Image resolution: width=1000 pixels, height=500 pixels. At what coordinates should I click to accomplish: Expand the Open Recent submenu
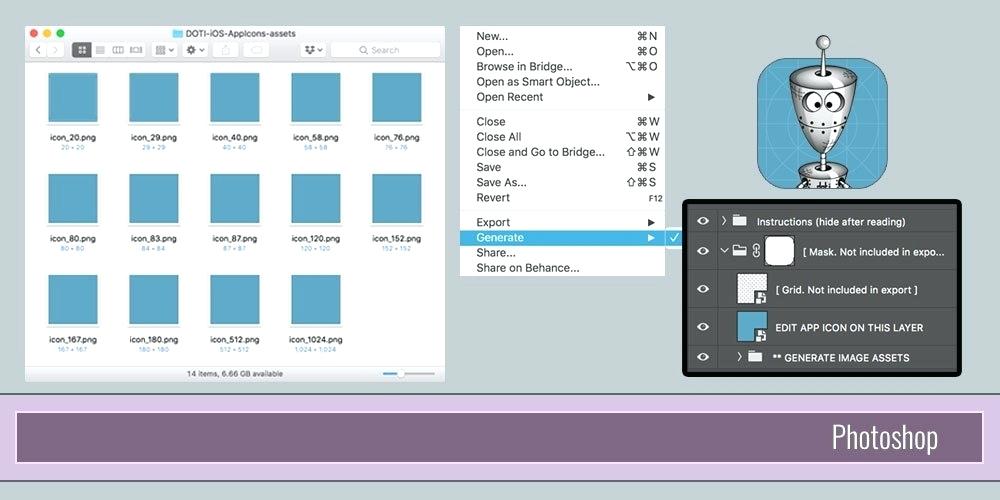562,97
